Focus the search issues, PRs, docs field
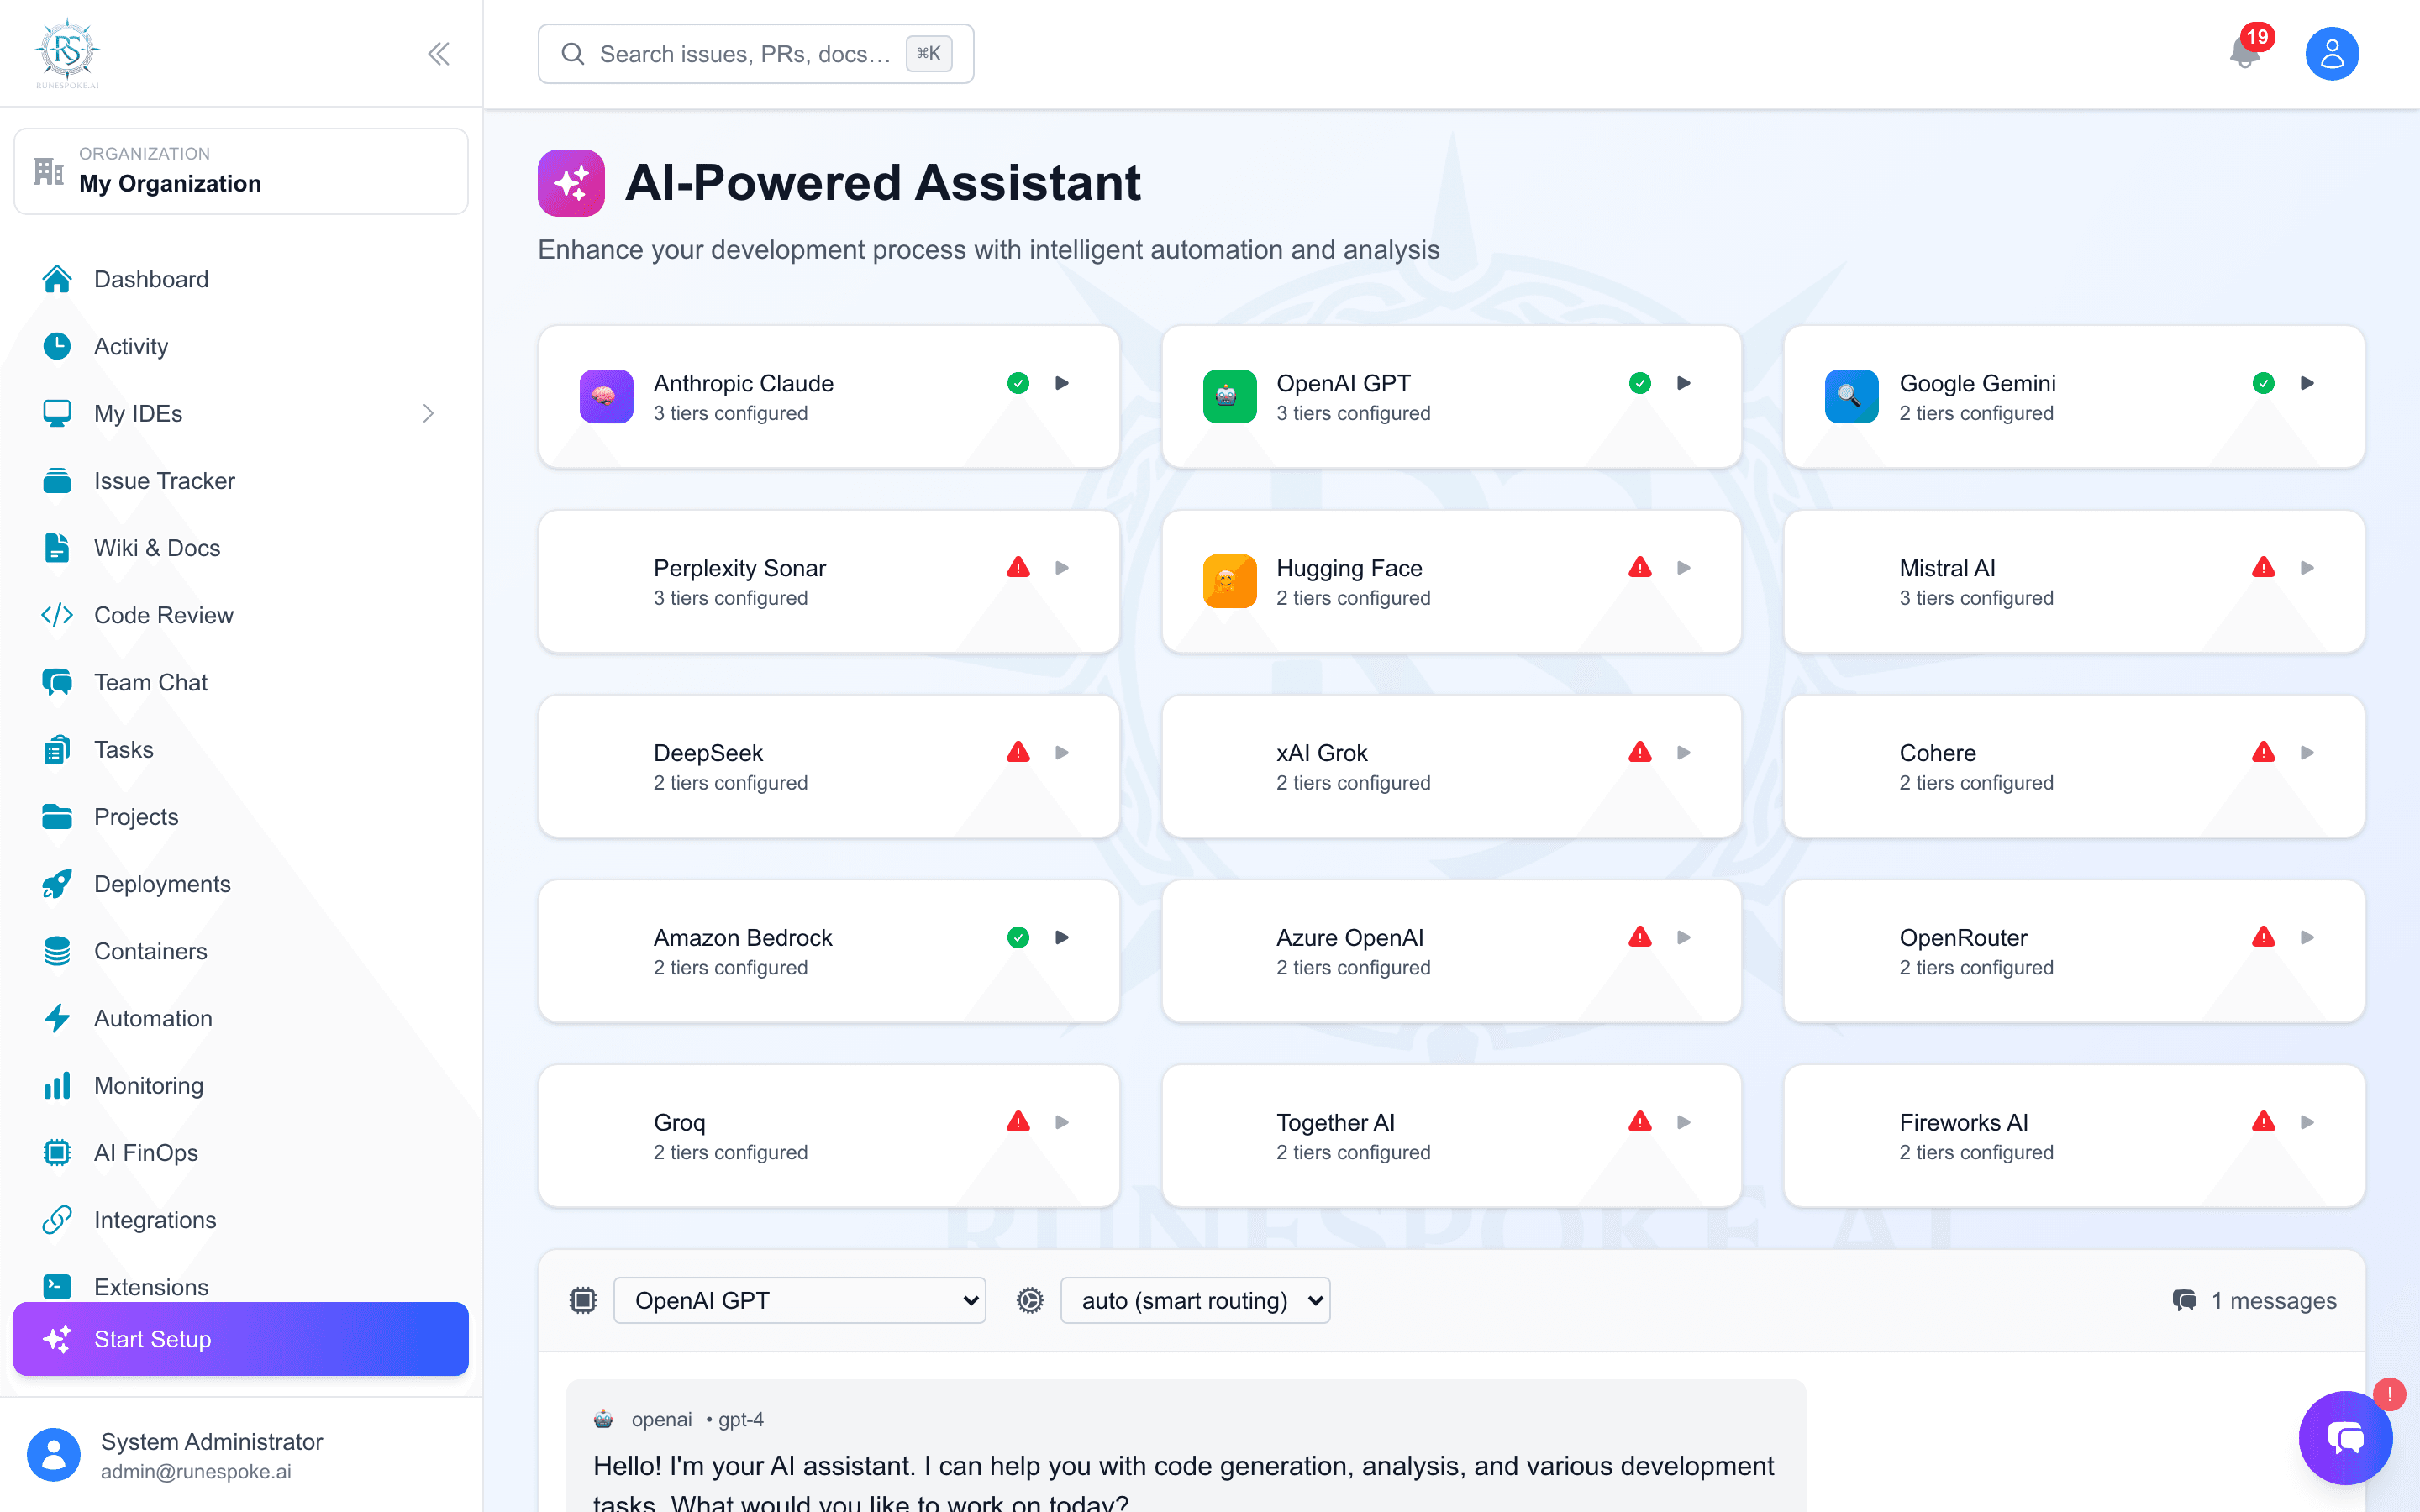This screenshot has height=1512, width=2420. 756,54
